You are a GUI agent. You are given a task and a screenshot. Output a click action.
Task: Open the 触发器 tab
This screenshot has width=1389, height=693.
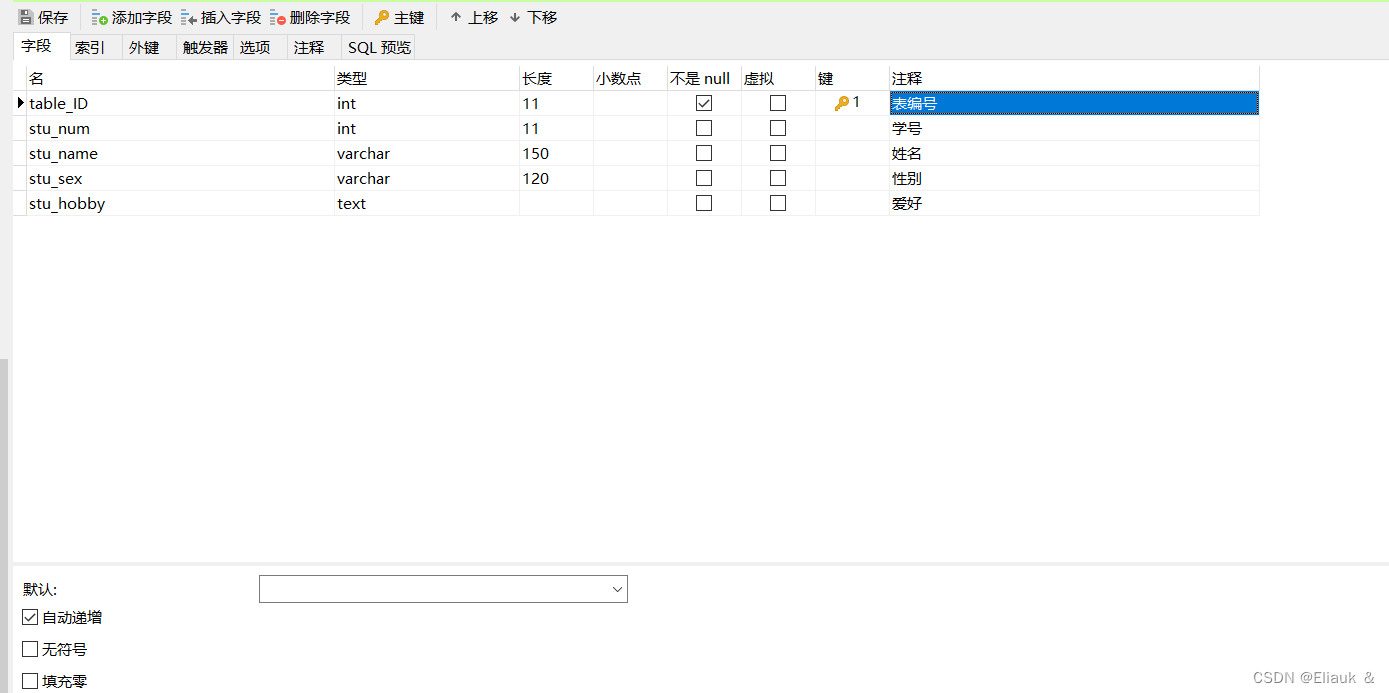(x=204, y=46)
